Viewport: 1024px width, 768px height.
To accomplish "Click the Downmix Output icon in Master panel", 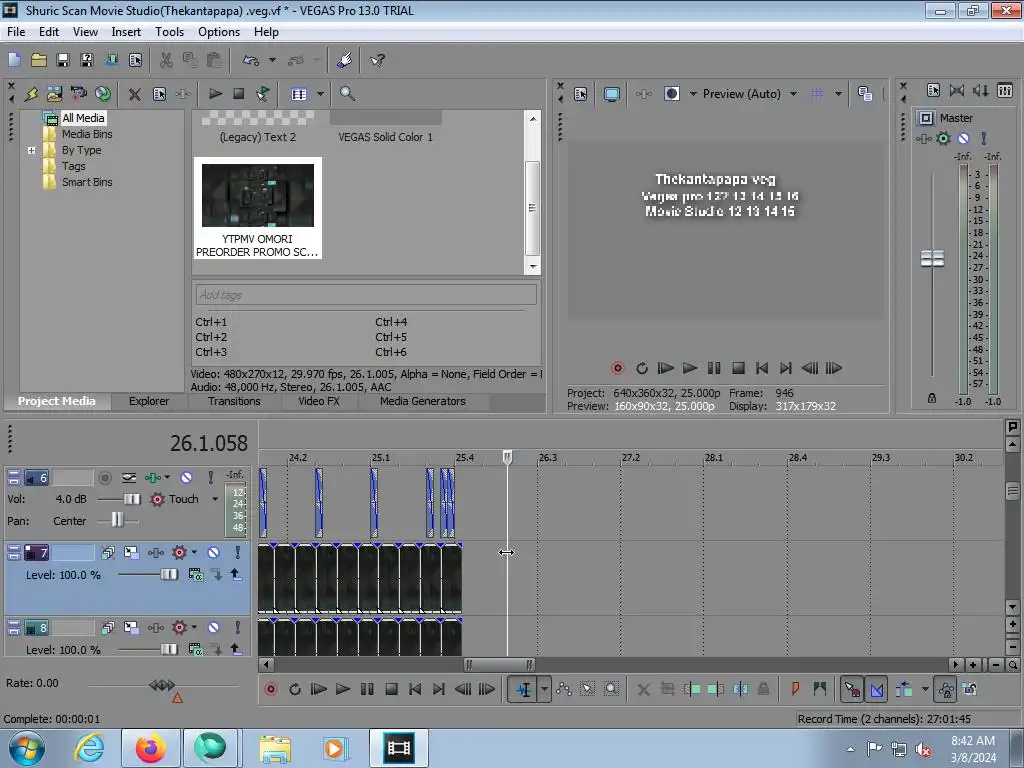I will coord(957,90).
